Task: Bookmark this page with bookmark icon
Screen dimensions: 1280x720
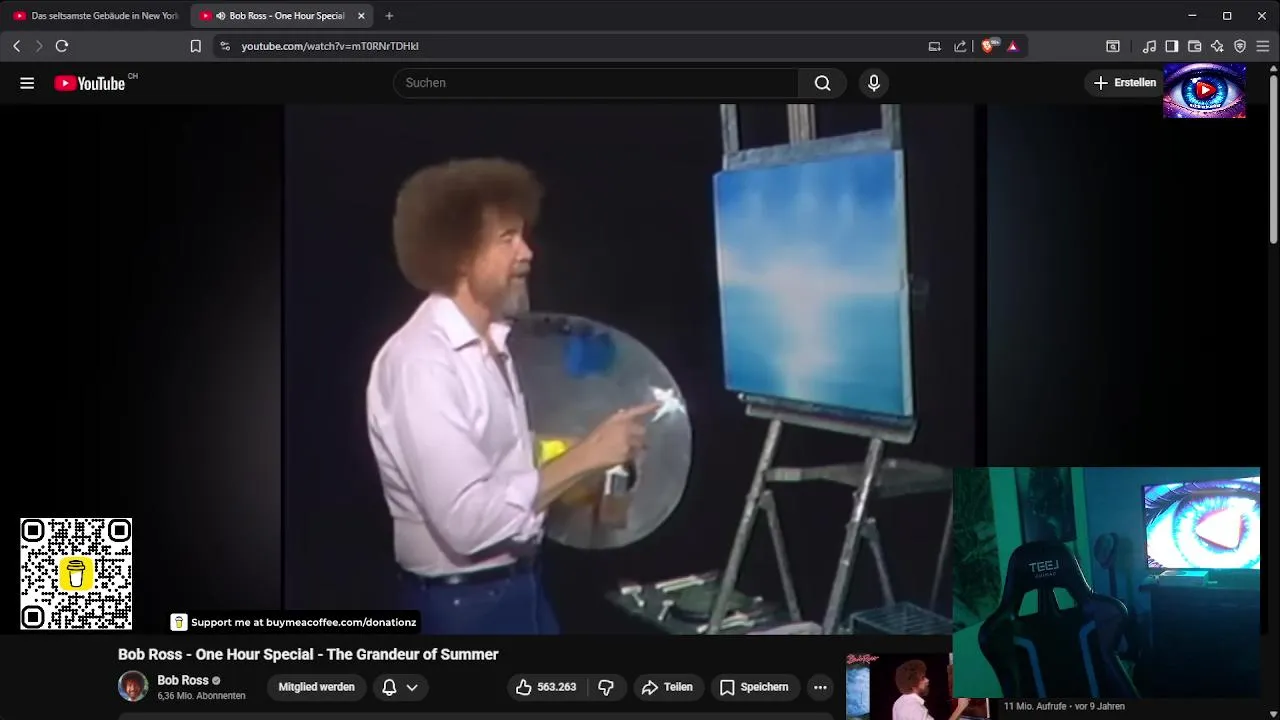Action: [196, 46]
